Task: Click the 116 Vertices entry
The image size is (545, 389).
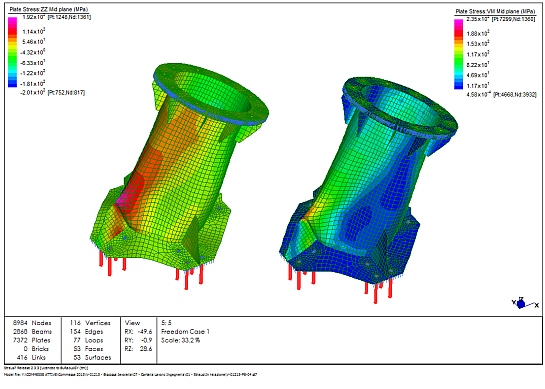Action: click(x=90, y=323)
